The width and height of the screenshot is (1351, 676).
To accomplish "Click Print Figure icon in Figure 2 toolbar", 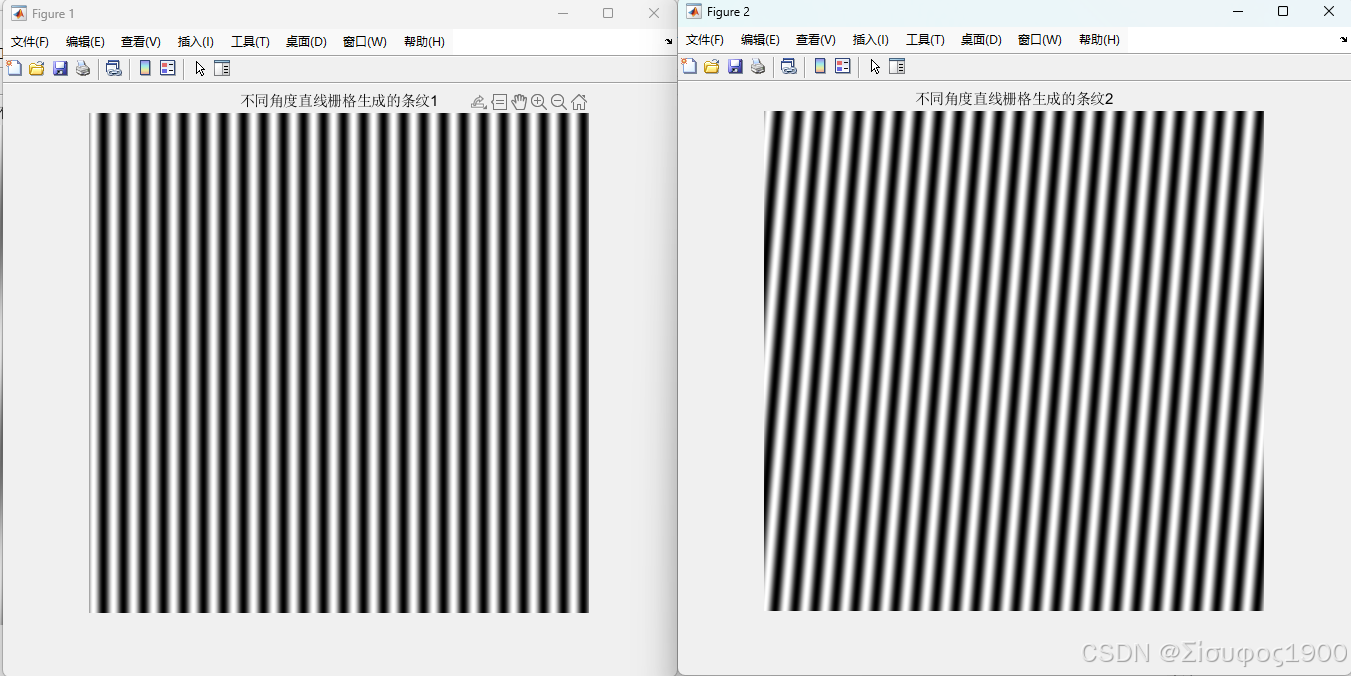I will coord(758,66).
